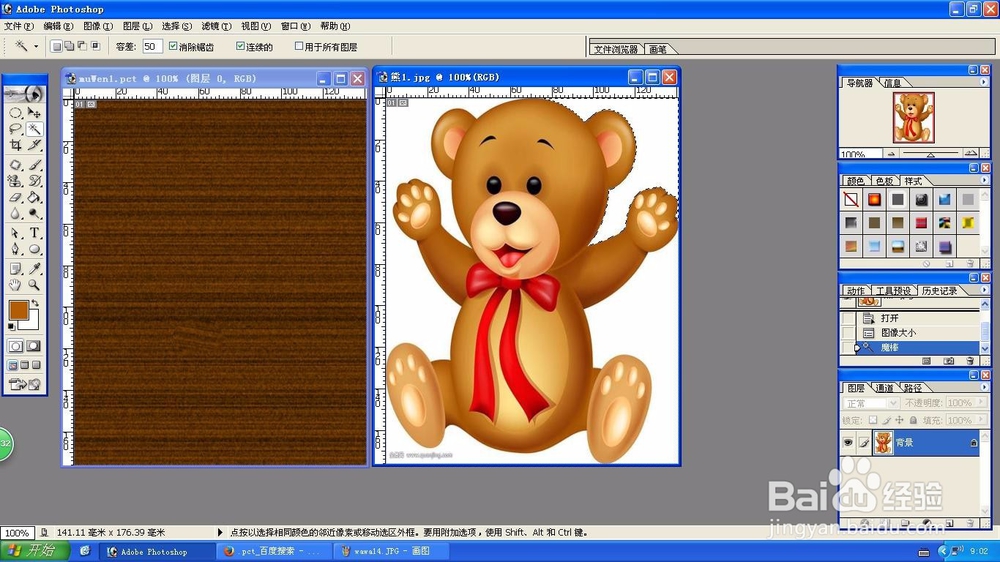The height and width of the screenshot is (562, 1000).
Task: Click the Navigator zoom slider
Action: tap(931, 154)
